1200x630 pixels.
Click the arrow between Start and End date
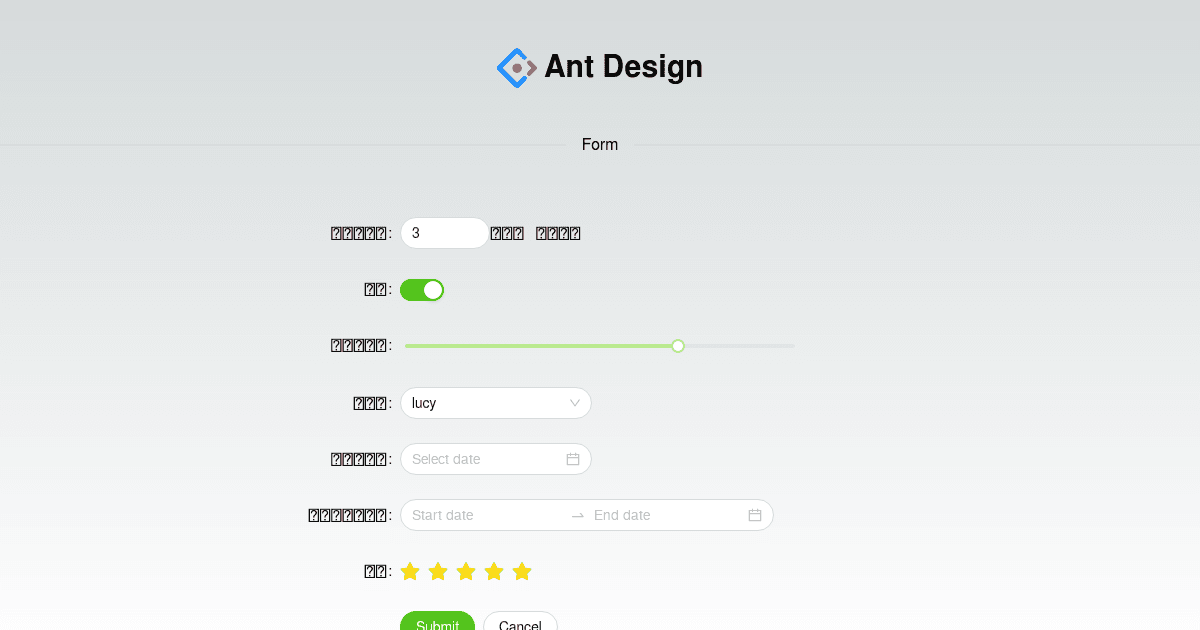(x=577, y=516)
